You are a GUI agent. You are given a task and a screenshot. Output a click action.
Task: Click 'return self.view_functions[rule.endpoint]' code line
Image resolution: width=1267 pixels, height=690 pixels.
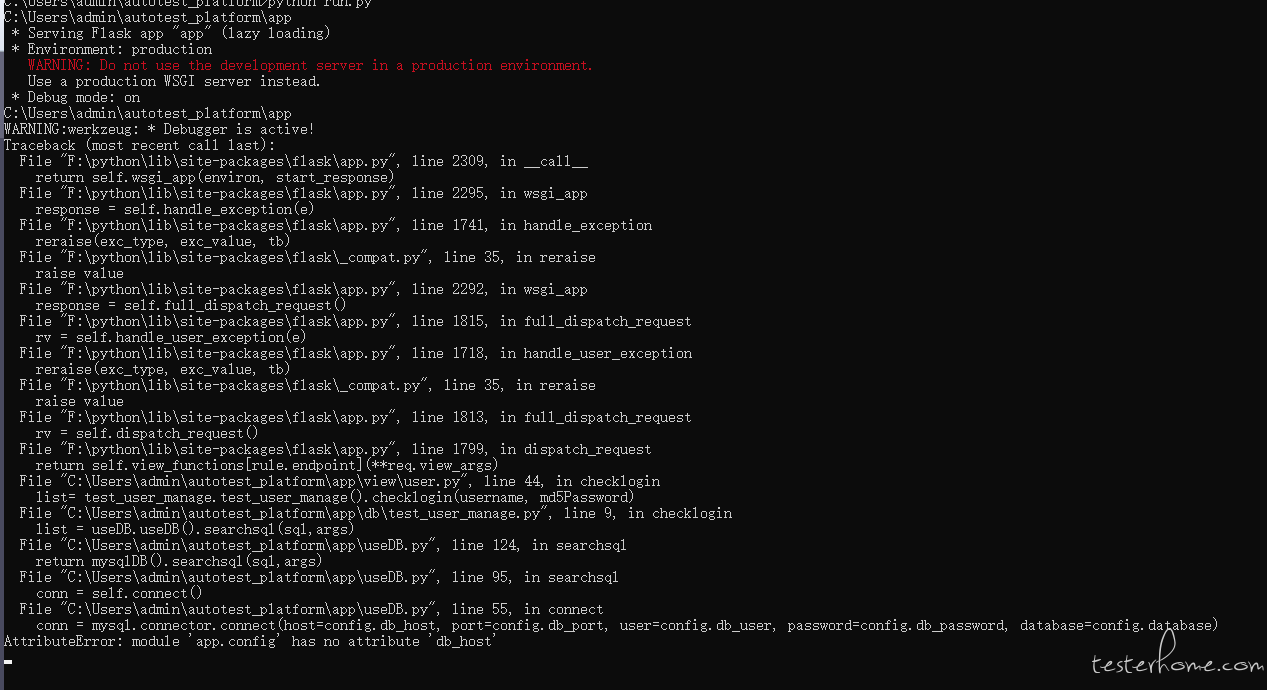(x=266, y=465)
